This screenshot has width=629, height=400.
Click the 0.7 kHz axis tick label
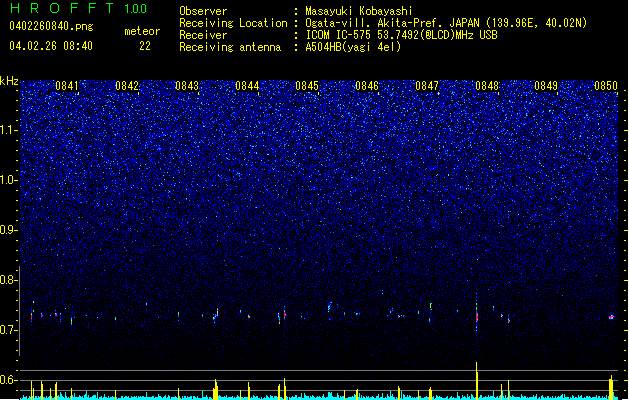(9, 330)
